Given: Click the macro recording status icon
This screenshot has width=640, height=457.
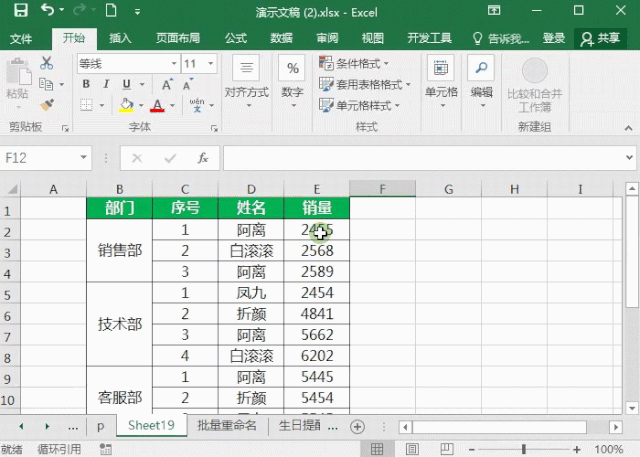Looking at the screenshot, I should click(105, 449).
